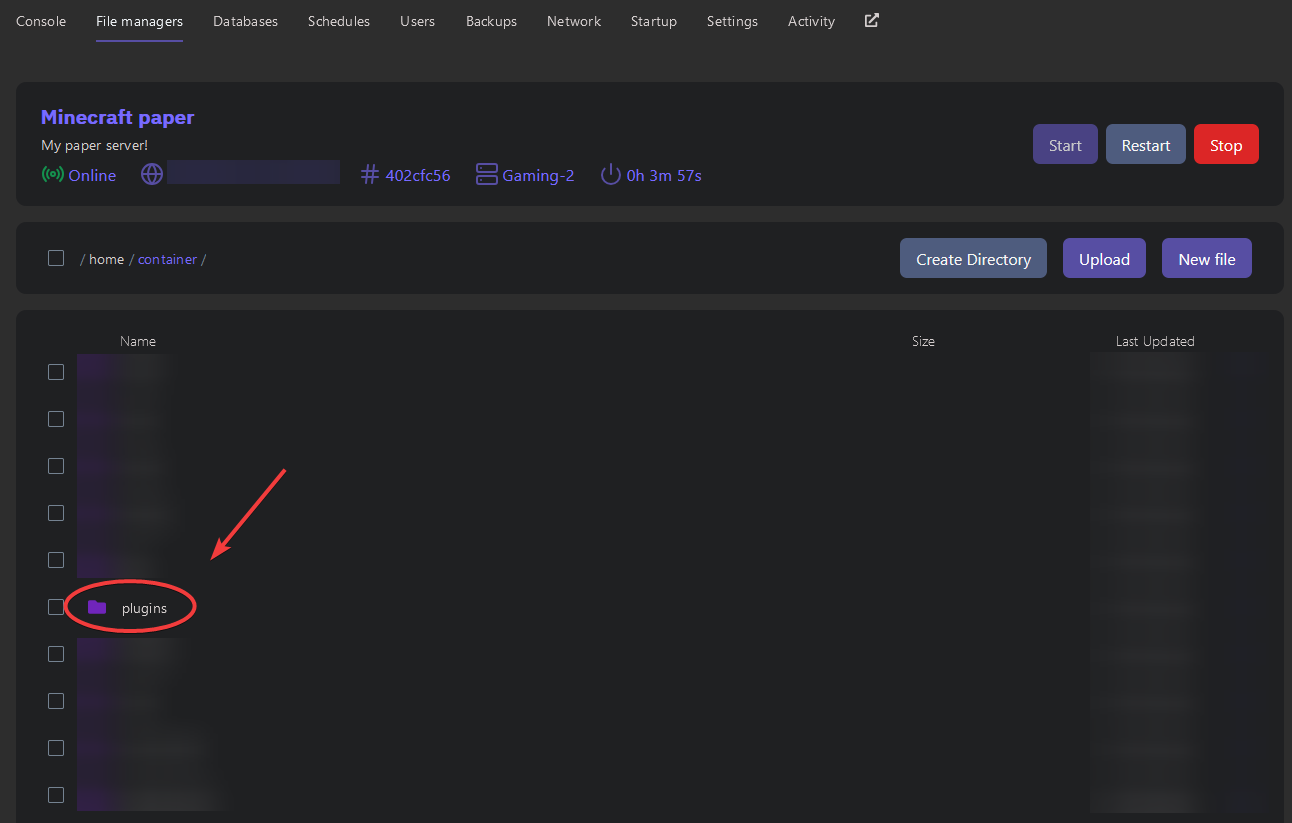Image resolution: width=1292 pixels, height=823 pixels.
Task: Click the Last Updated column header
Action: (1155, 341)
